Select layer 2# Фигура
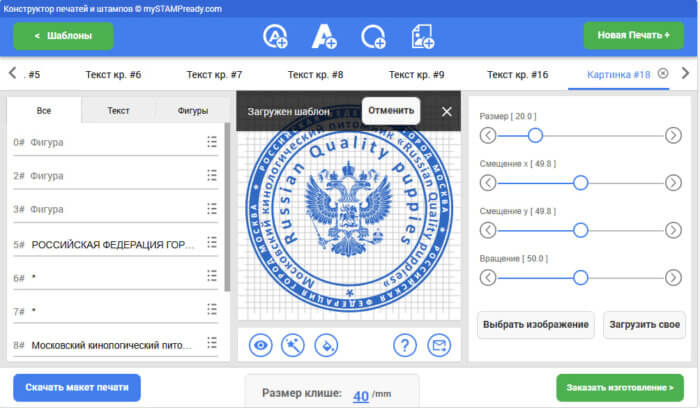Screen dimensions: 700x408 115,176
